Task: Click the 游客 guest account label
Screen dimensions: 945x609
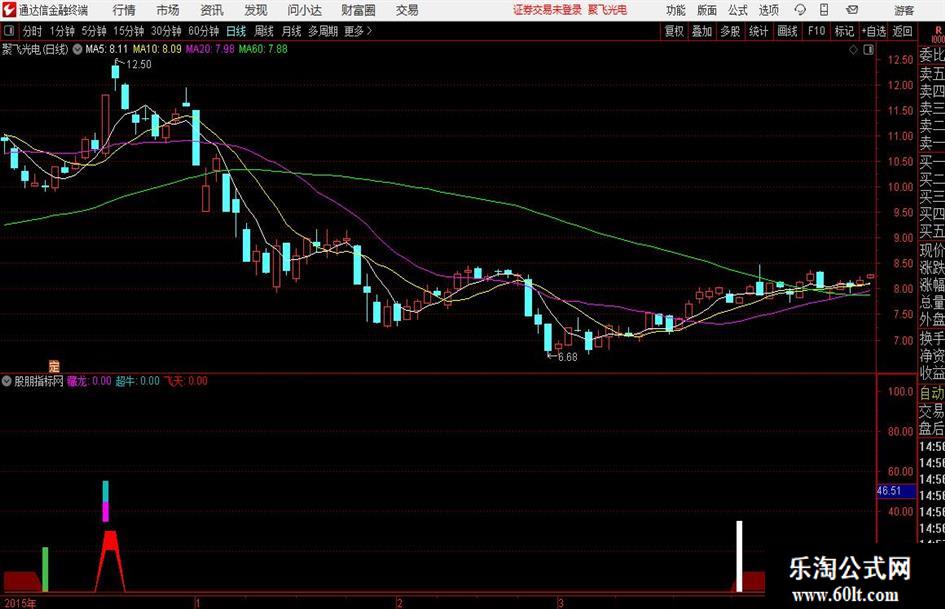Action: coord(904,10)
